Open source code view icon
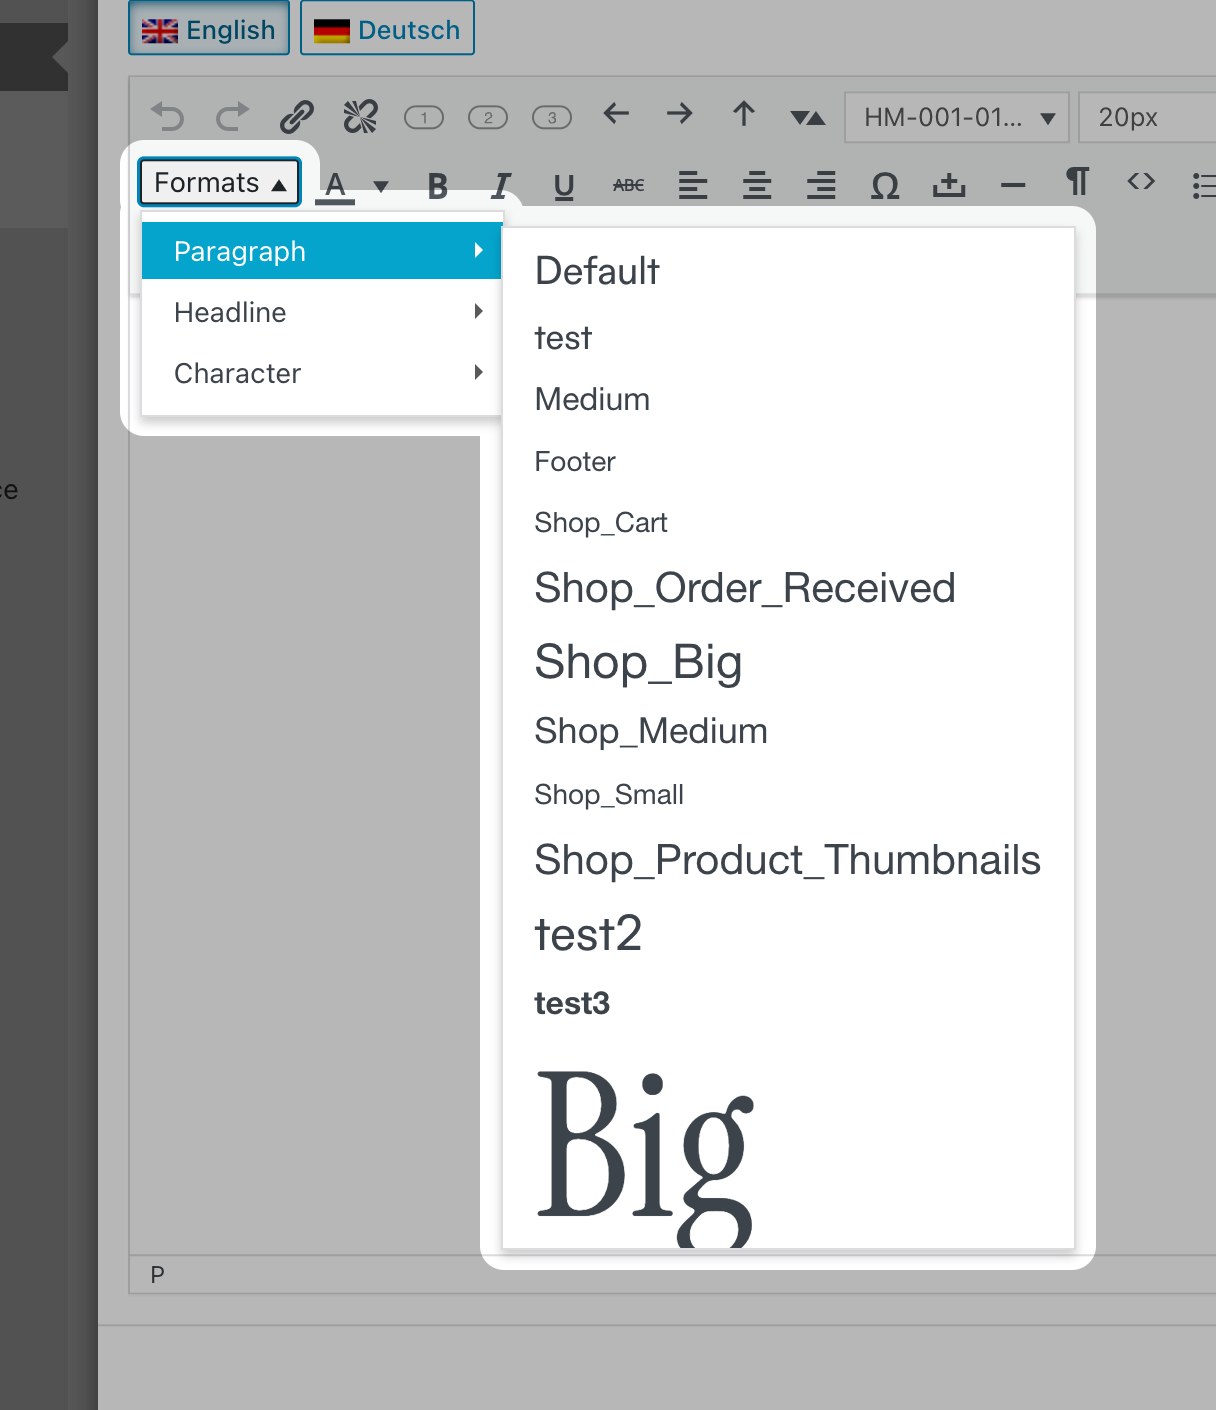Viewport: 1216px width, 1410px height. (x=1141, y=182)
